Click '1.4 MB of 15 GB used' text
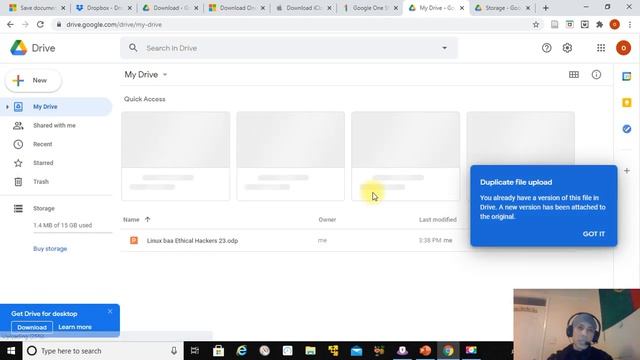Image resolution: width=640 pixels, height=360 pixels. [x=62, y=225]
